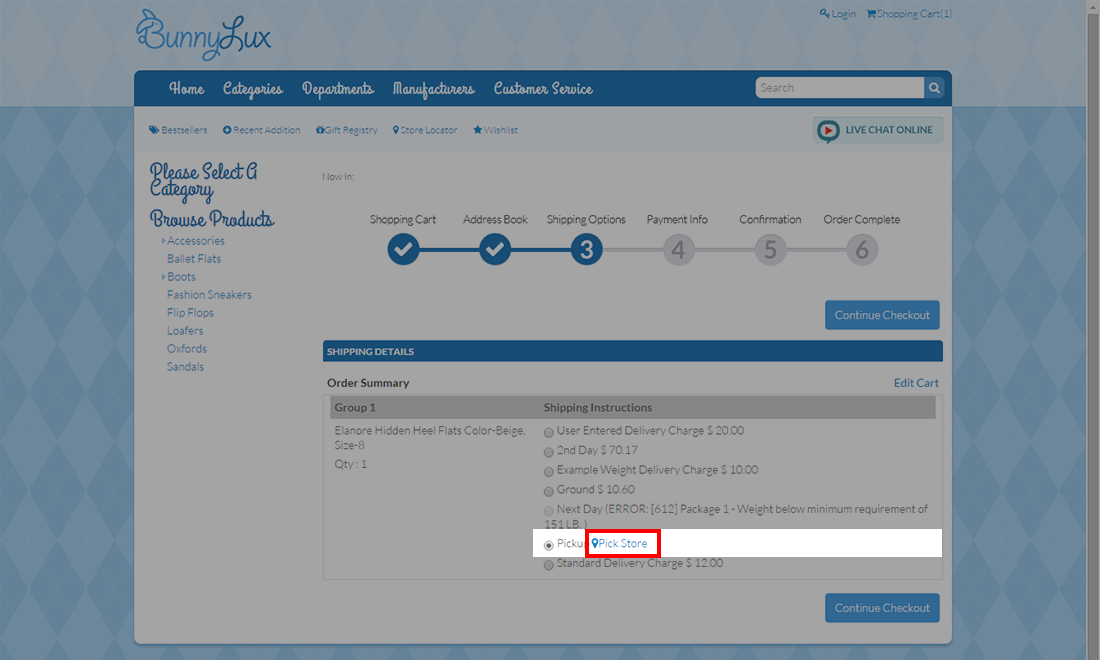Open the Bestsellers link

[x=178, y=130]
